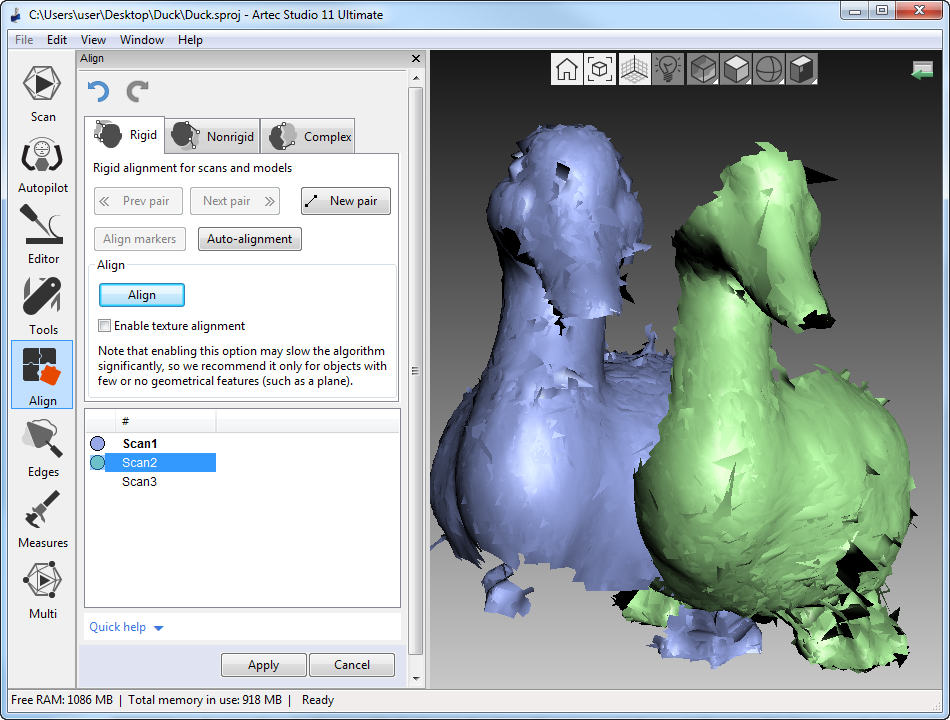Go to the Next pair
950x720 pixels.
pos(235,201)
